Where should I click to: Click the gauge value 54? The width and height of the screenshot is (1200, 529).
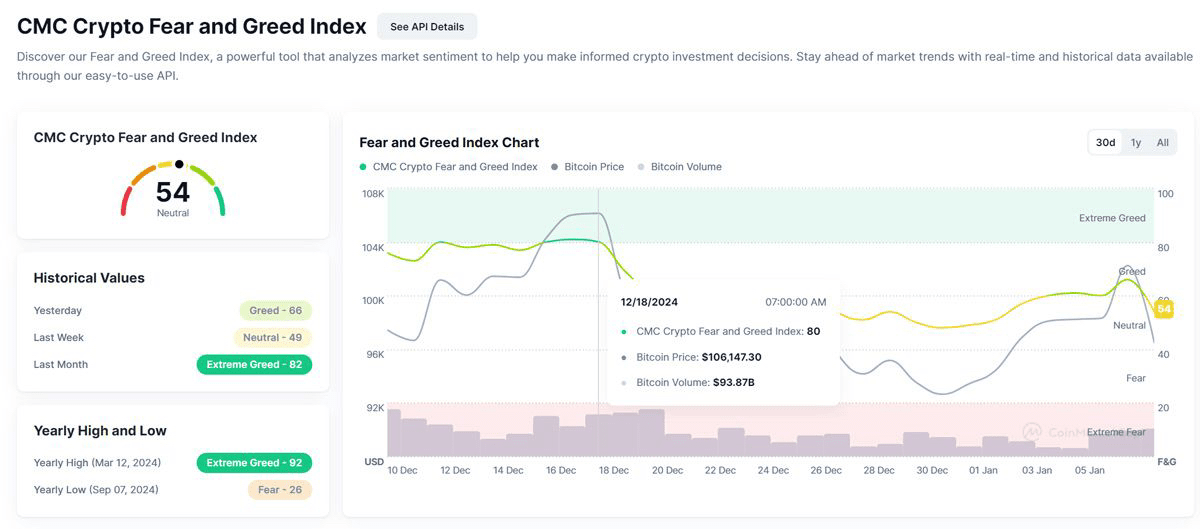[173, 192]
